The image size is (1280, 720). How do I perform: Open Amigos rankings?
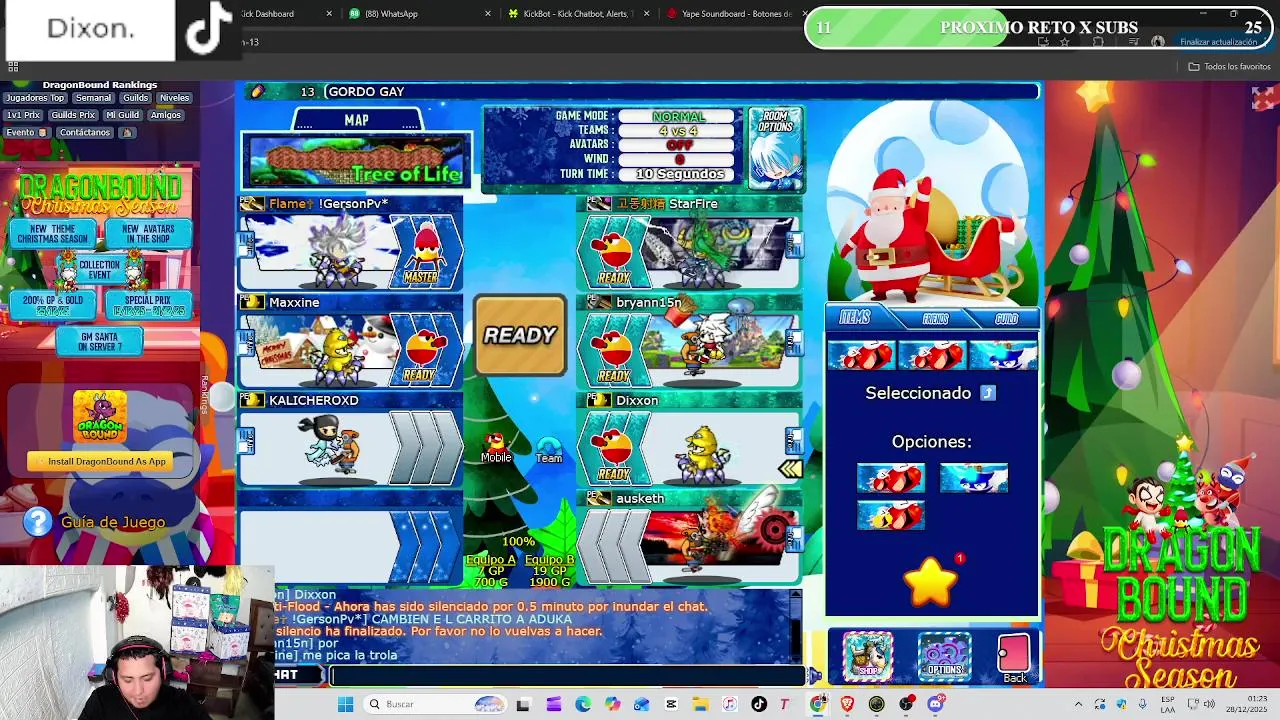click(x=166, y=115)
